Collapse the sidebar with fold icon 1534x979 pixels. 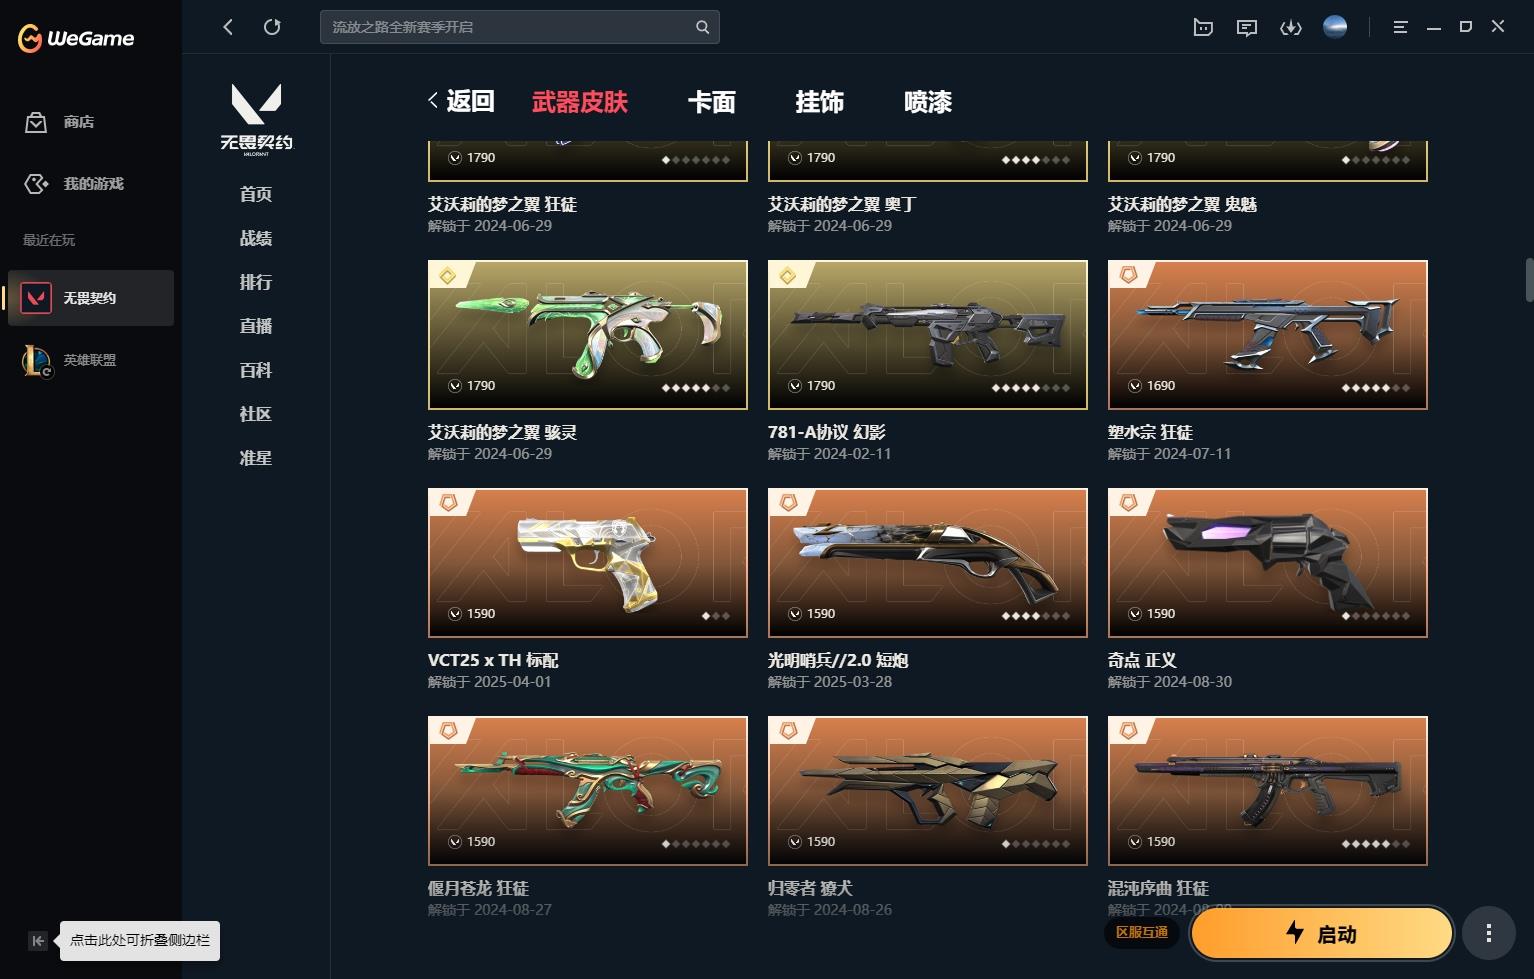38,940
